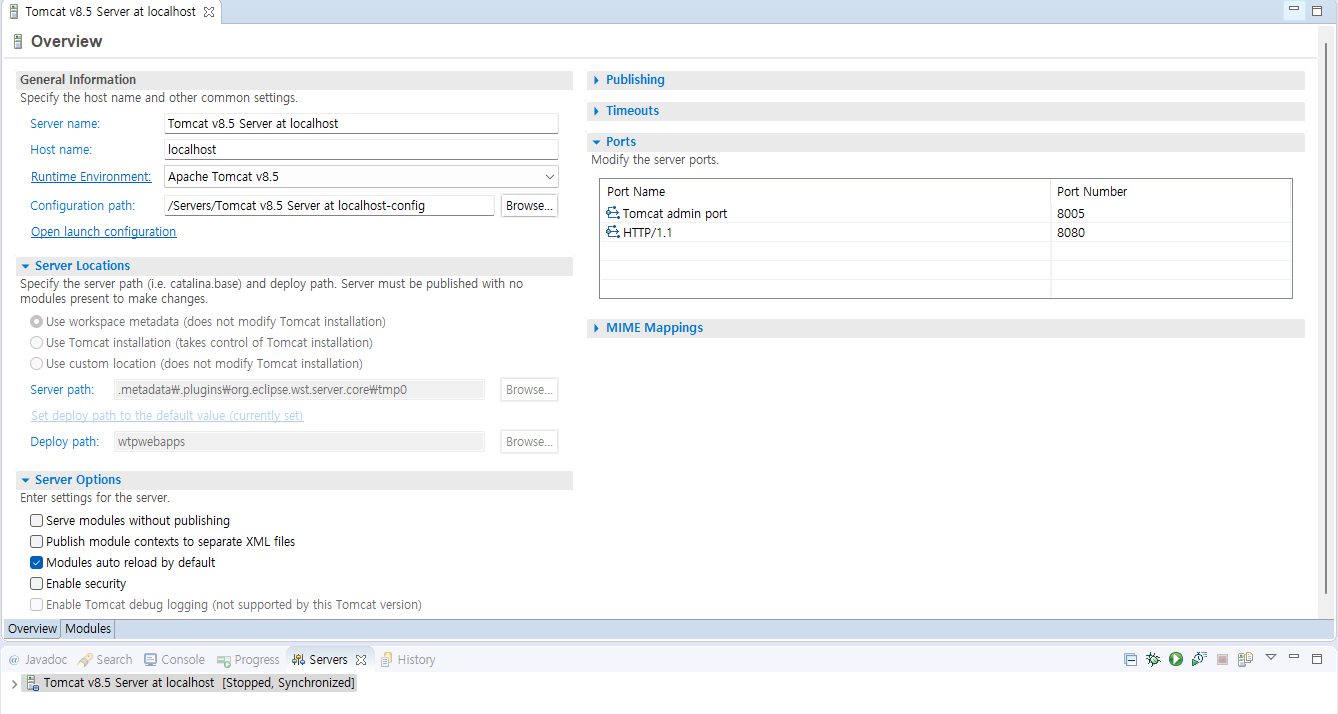Maximize the Servers bottom panel
Image resolution: width=1338 pixels, height=714 pixels.
click(1317, 659)
